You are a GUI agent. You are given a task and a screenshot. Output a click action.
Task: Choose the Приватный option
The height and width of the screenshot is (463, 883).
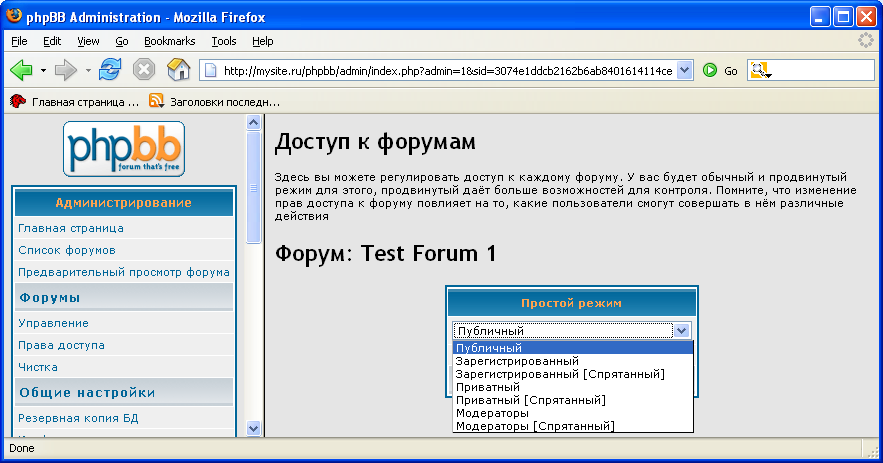point(573,387)
